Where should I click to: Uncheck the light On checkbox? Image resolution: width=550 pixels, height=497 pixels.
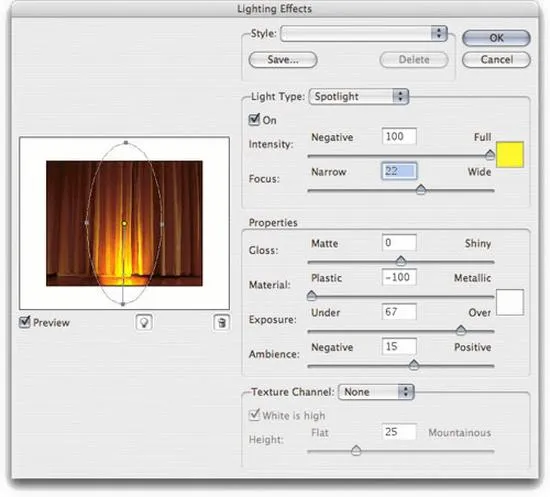[254, 120]
